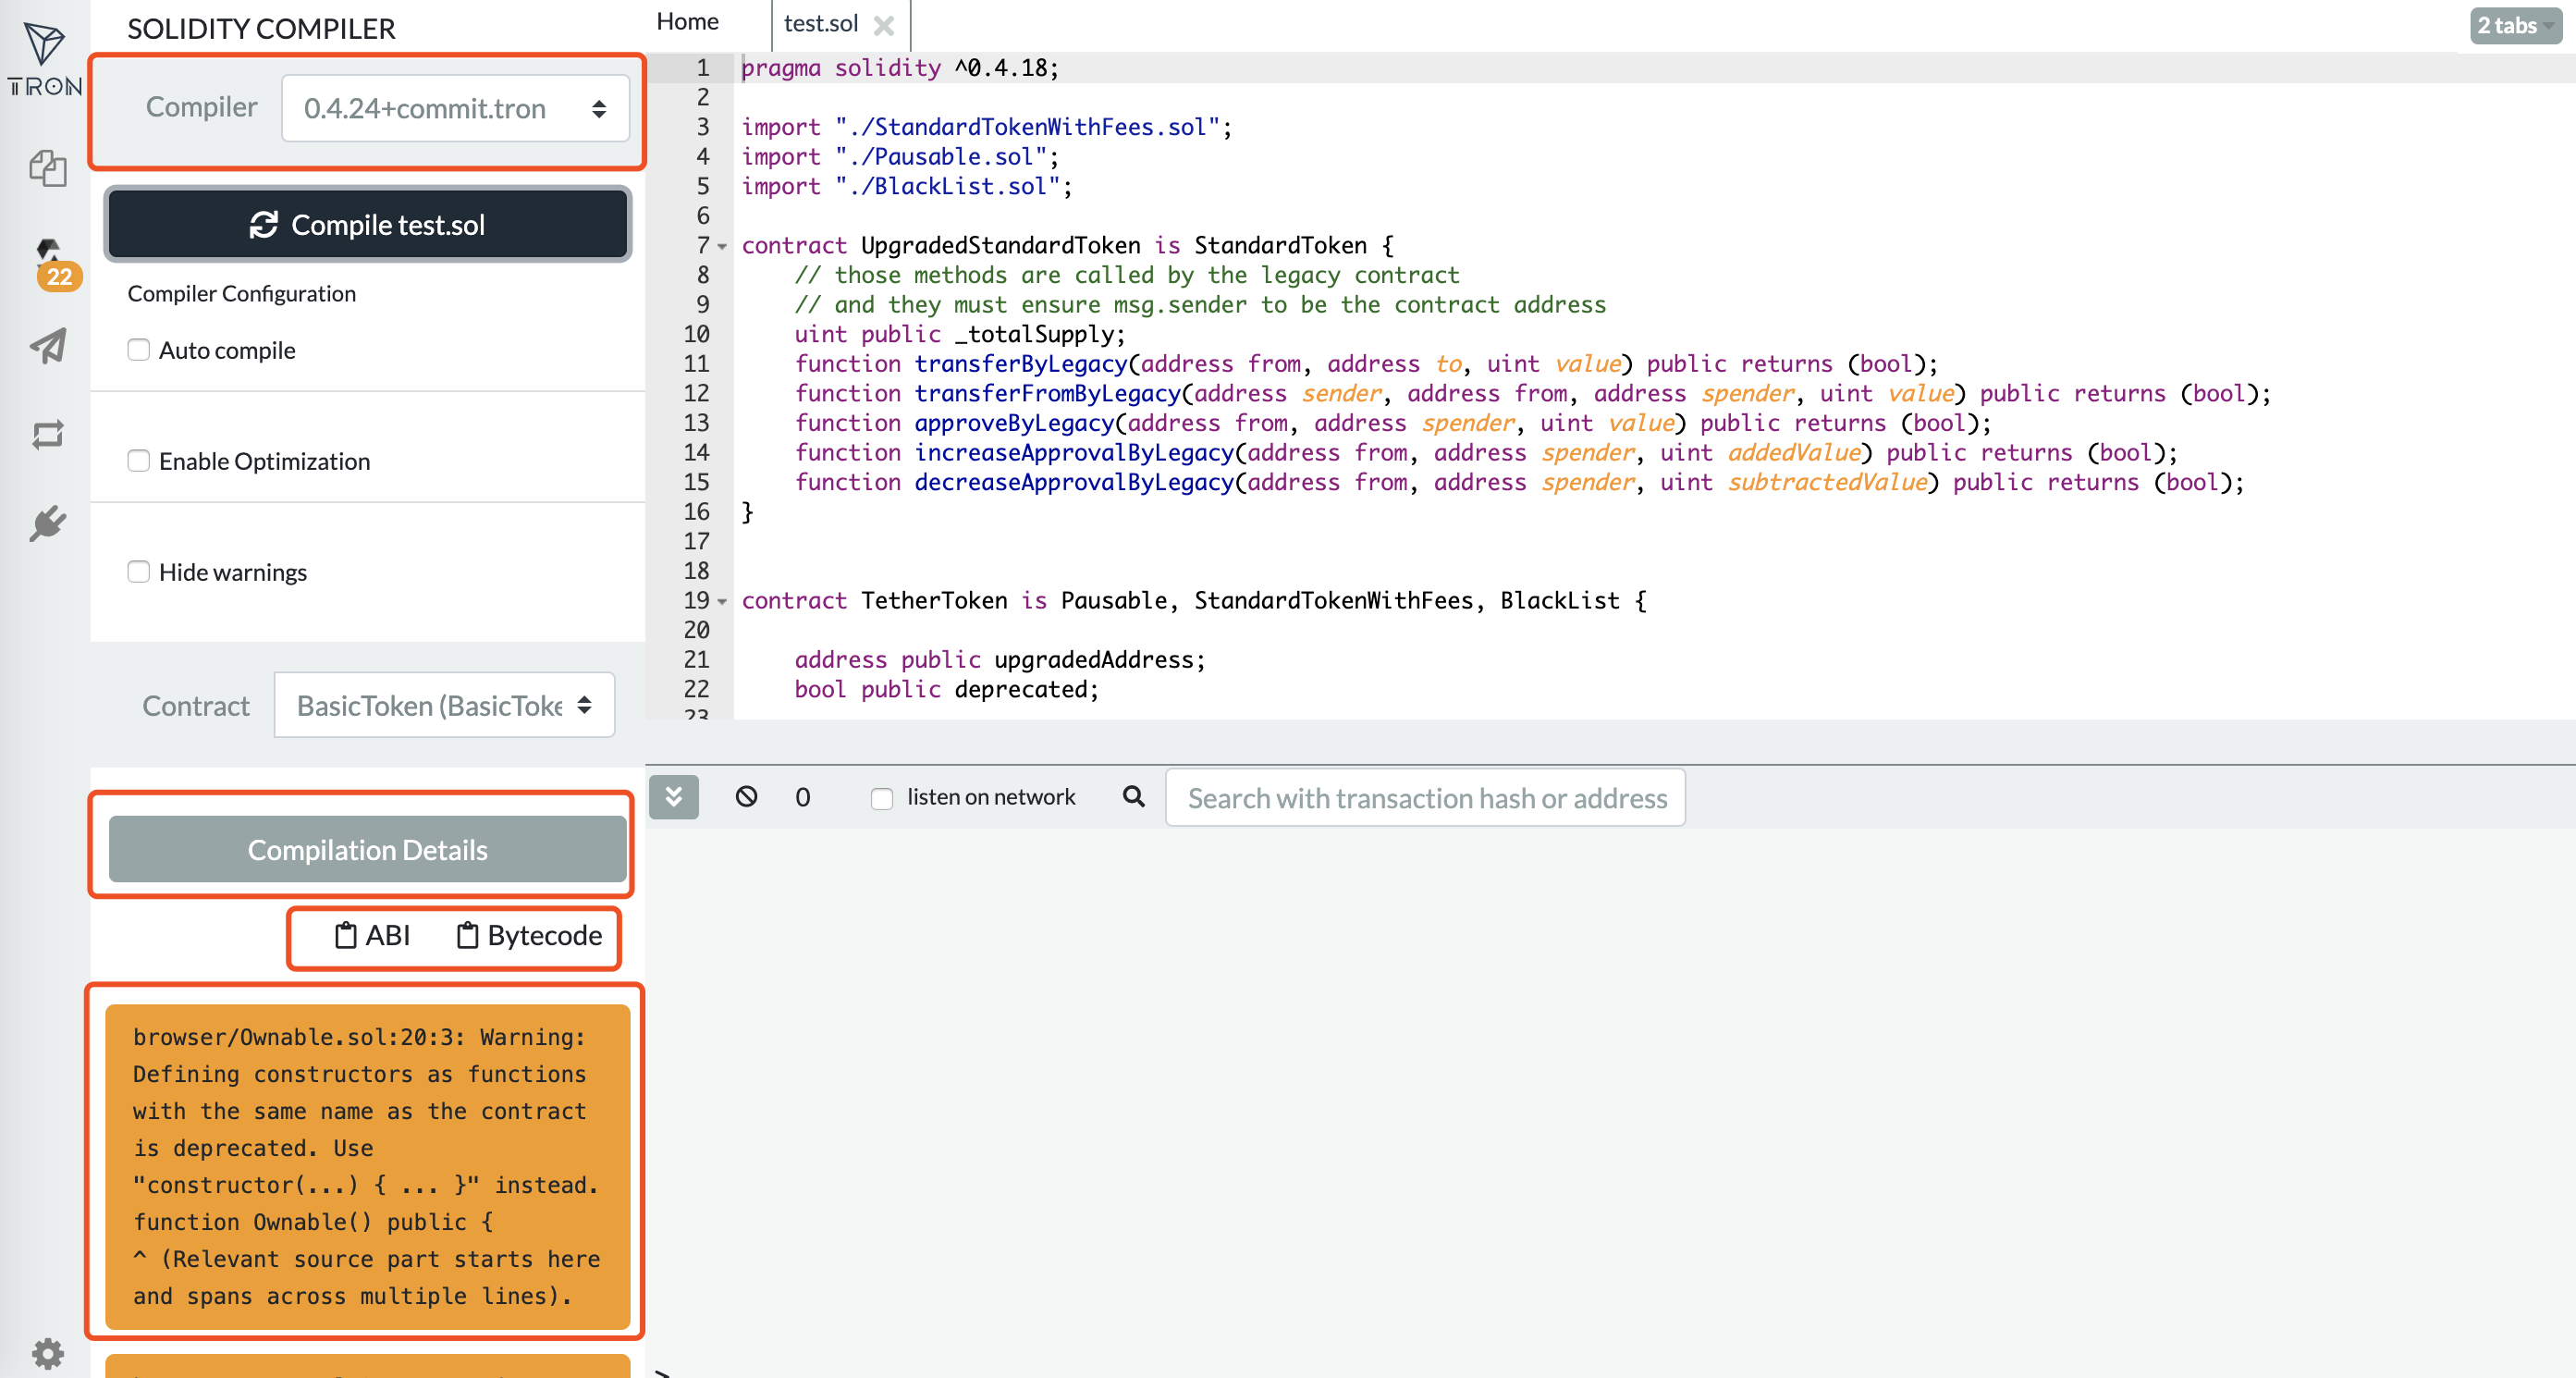2576x1378 pixels.
Task: Open Settings gear icon at sidebar bottom
Action: (47, 1353)
